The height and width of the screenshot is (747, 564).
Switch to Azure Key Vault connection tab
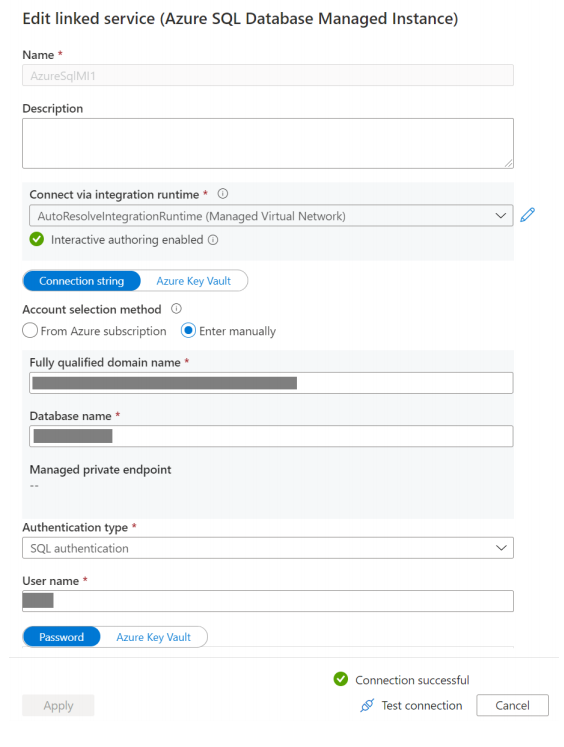[193, 281]
